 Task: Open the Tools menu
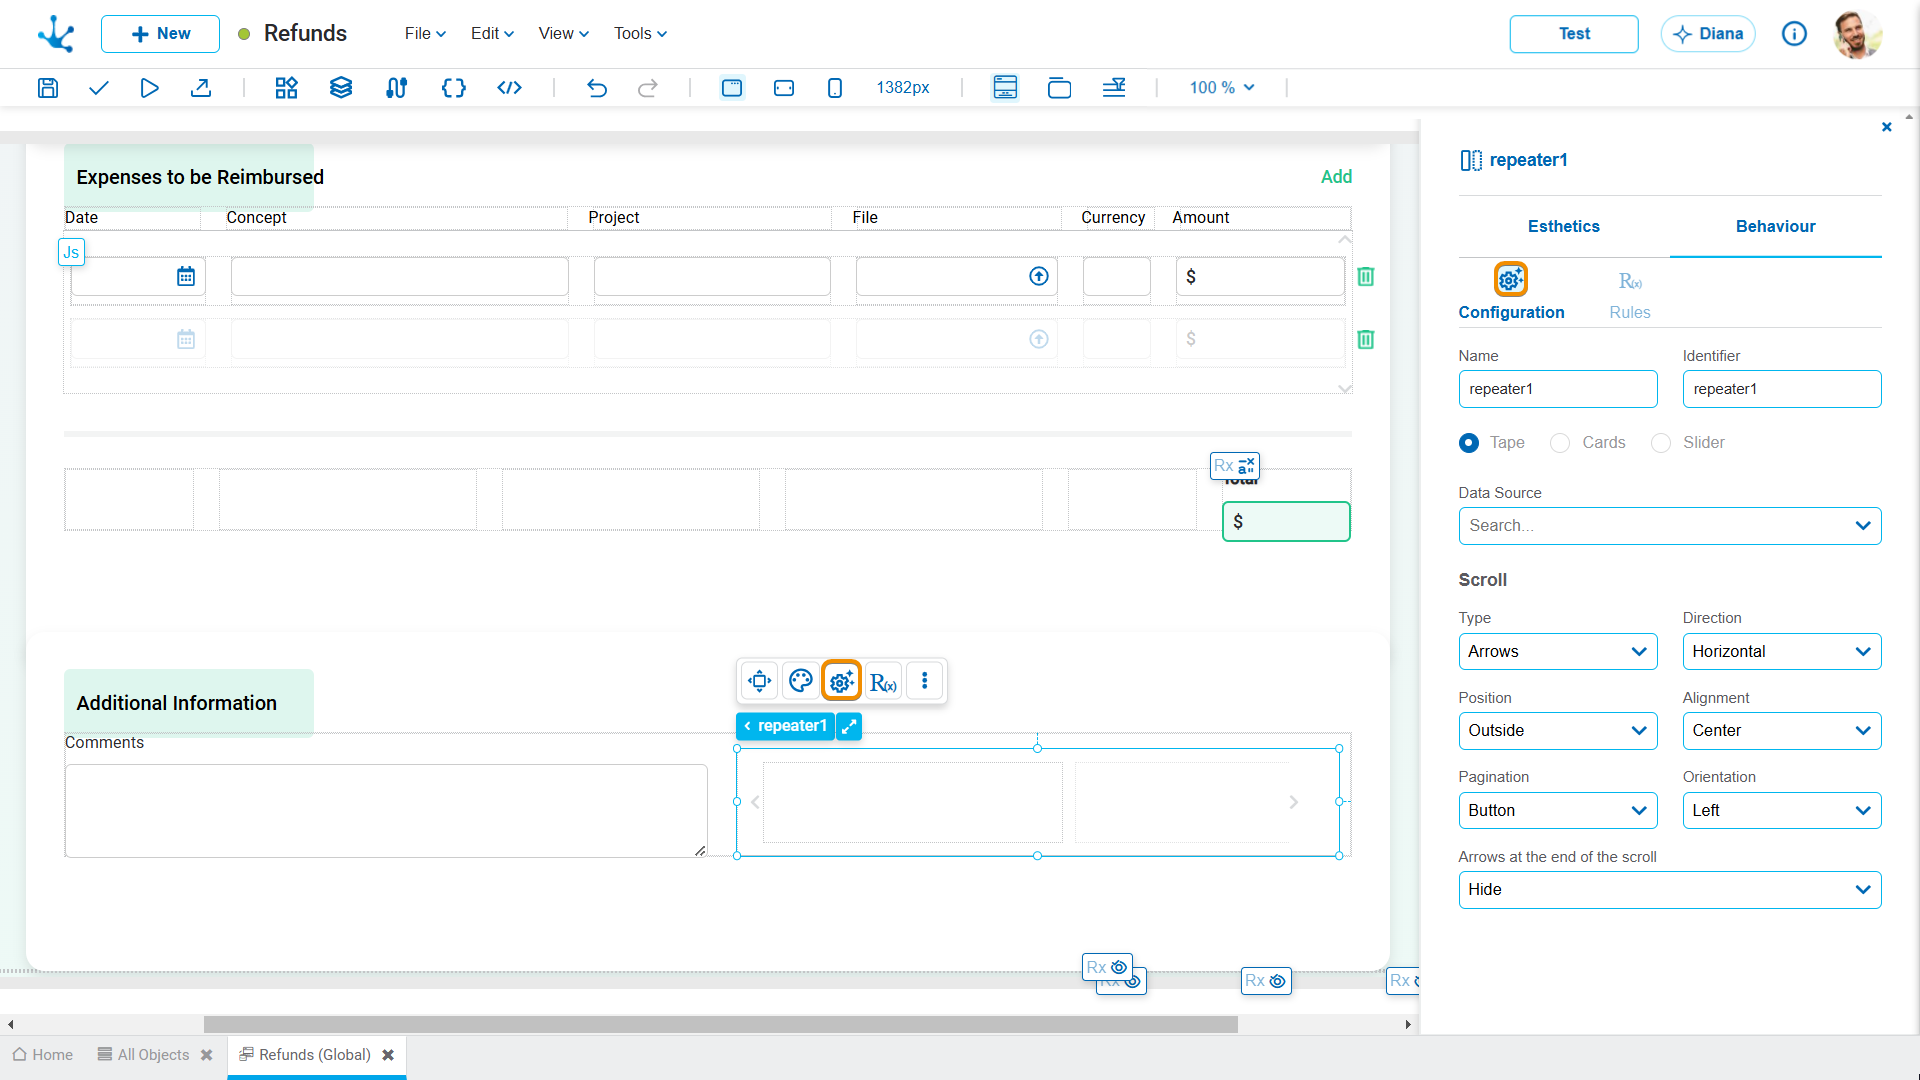click(640, 34)
